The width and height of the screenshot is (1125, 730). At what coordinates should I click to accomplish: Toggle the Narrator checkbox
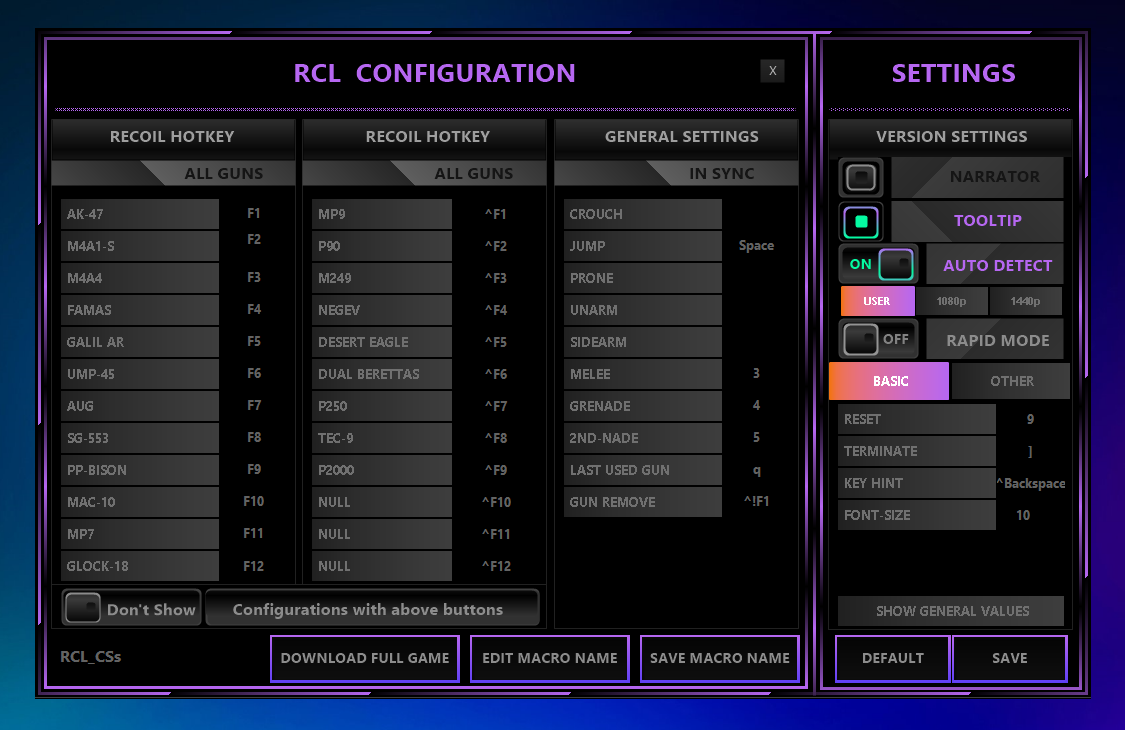[x=860, y=178]
